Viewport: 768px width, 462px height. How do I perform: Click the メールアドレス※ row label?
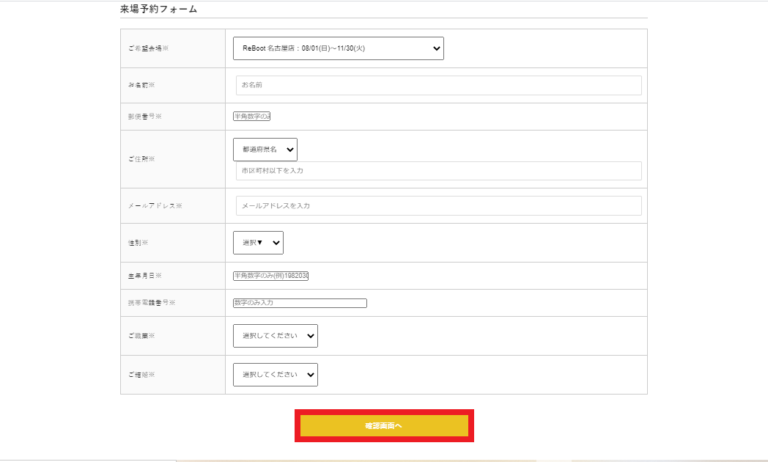154,206
